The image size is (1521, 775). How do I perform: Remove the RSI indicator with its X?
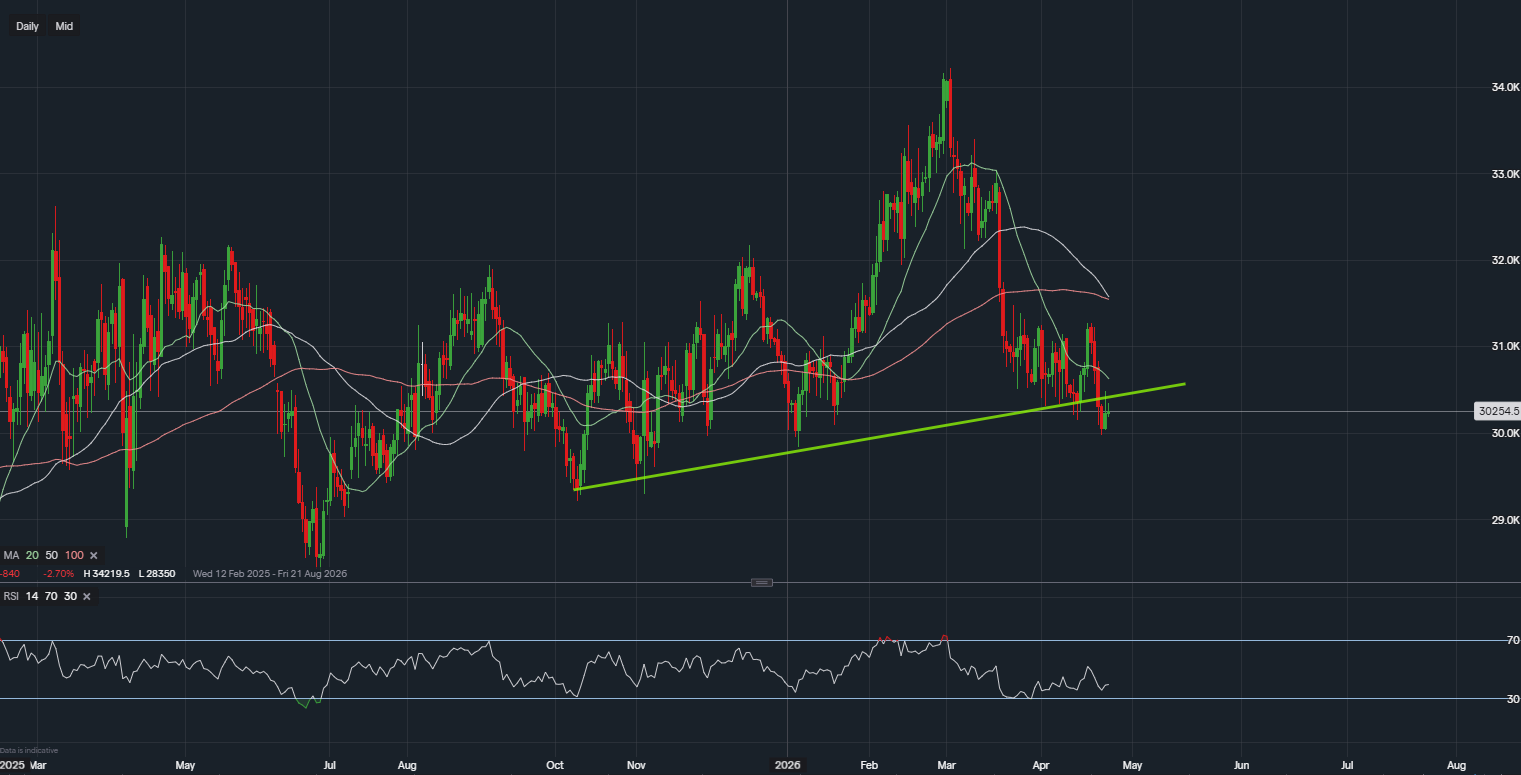coord(86,596)
